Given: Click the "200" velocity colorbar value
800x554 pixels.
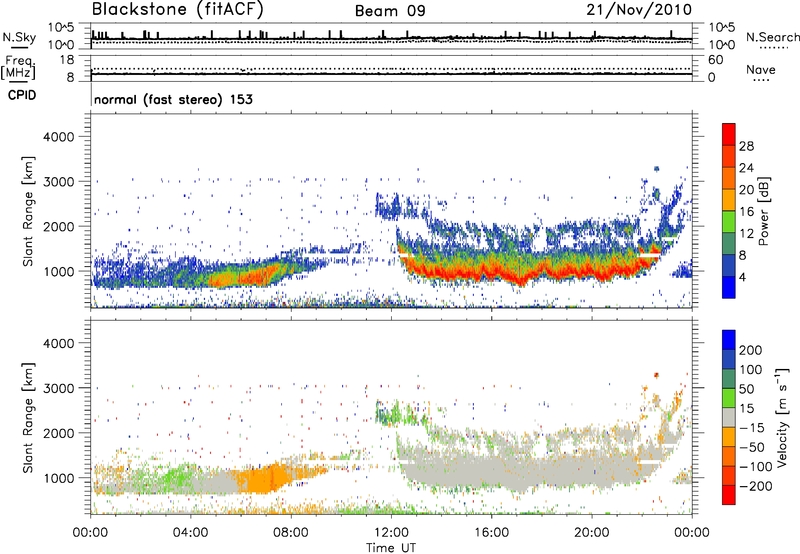Looking at the screenshot, I should pos(751,350).
